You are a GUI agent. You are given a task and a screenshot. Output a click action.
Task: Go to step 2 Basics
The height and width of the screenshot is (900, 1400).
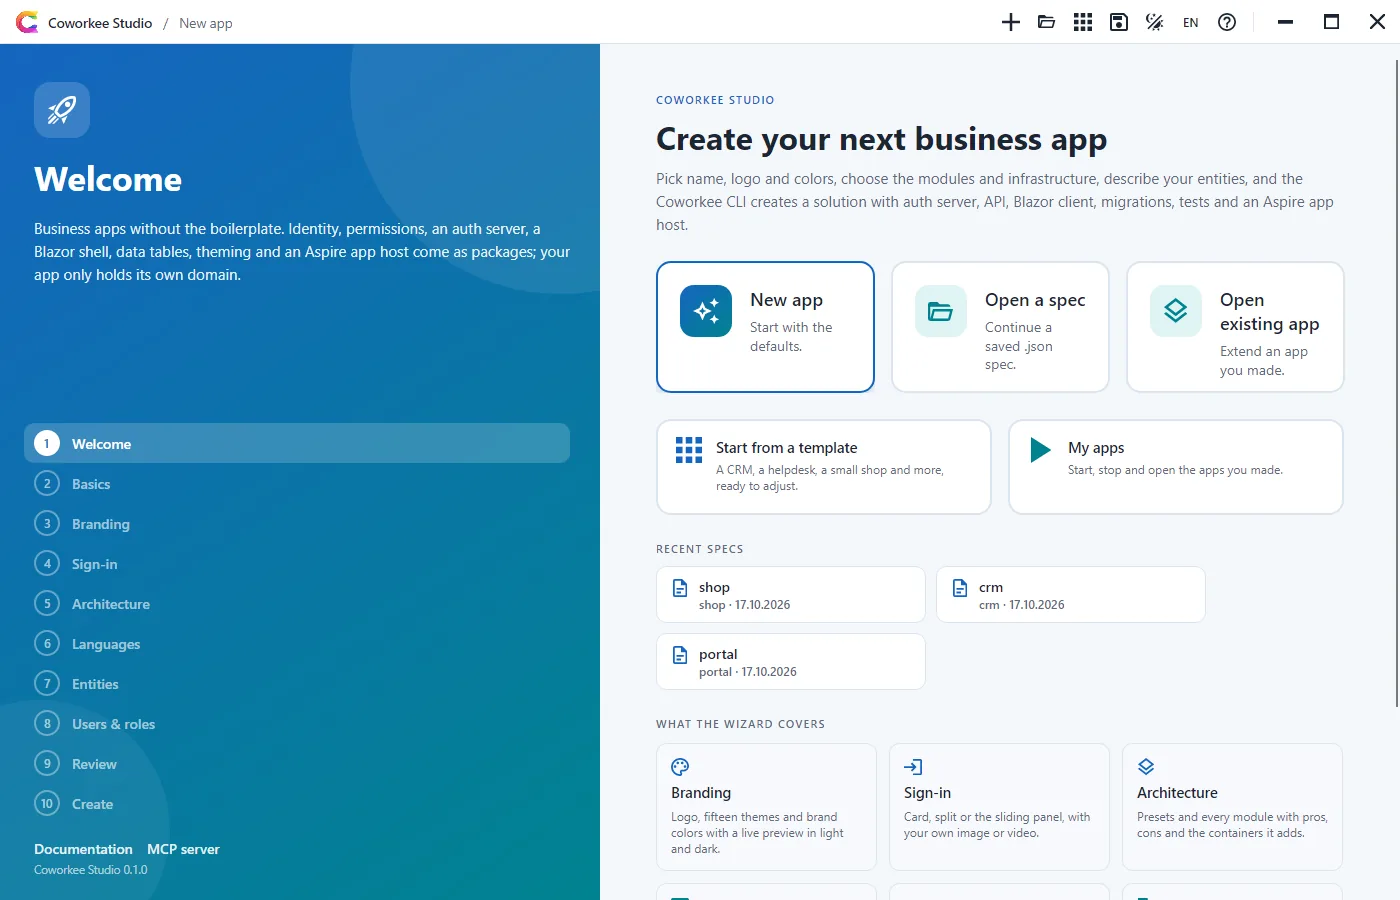(297, 484)
